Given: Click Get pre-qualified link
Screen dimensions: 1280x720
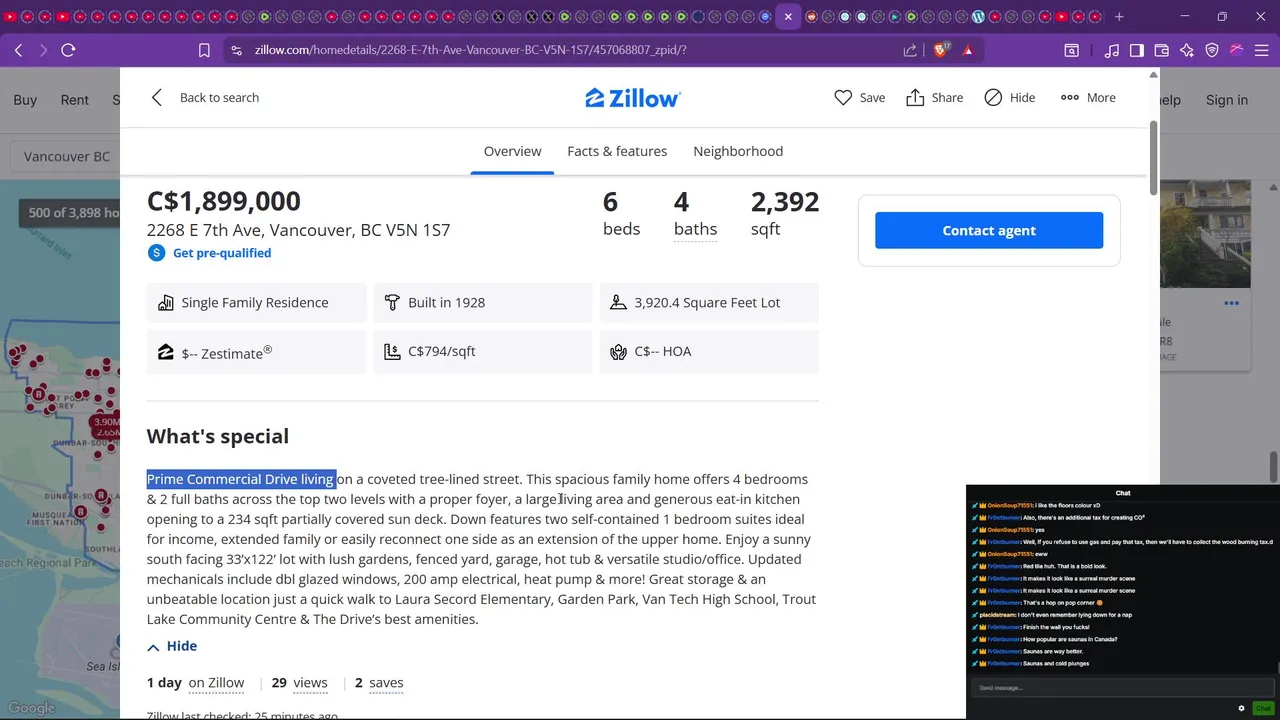Looking at the screenshot, I should click(x=221, y=253).
